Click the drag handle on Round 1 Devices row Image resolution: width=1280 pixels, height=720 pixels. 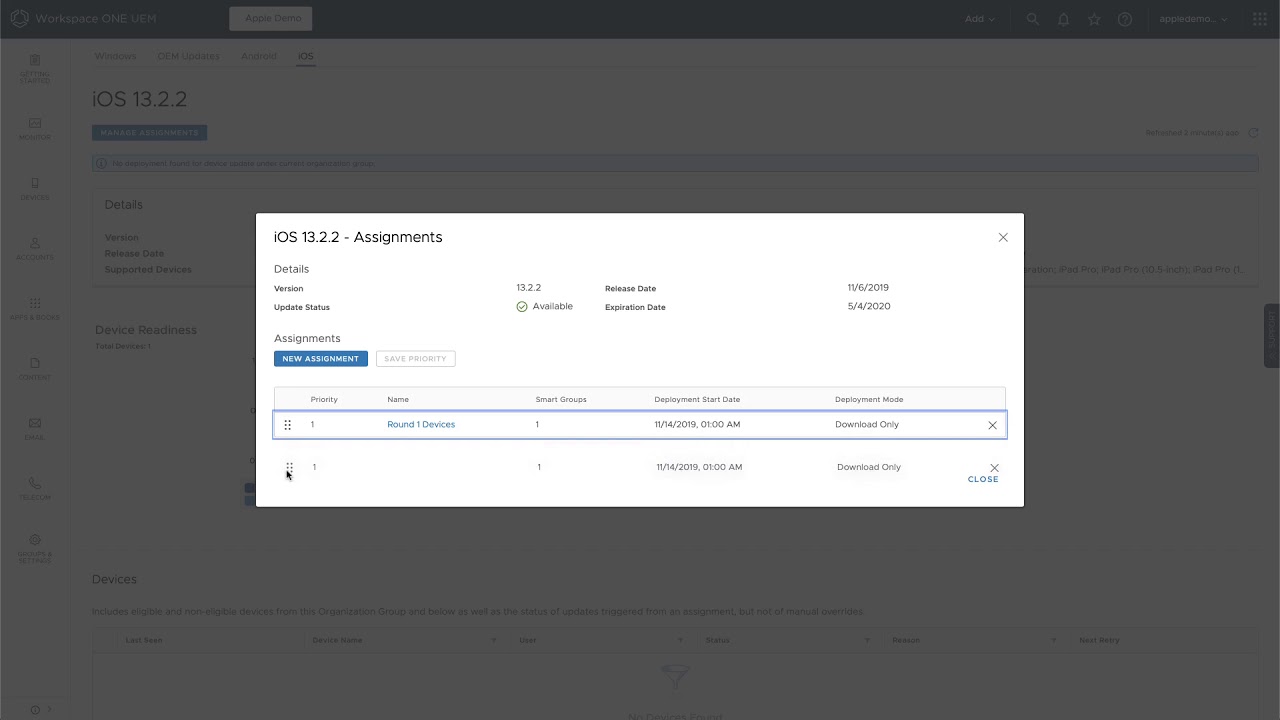coord(288,425)
